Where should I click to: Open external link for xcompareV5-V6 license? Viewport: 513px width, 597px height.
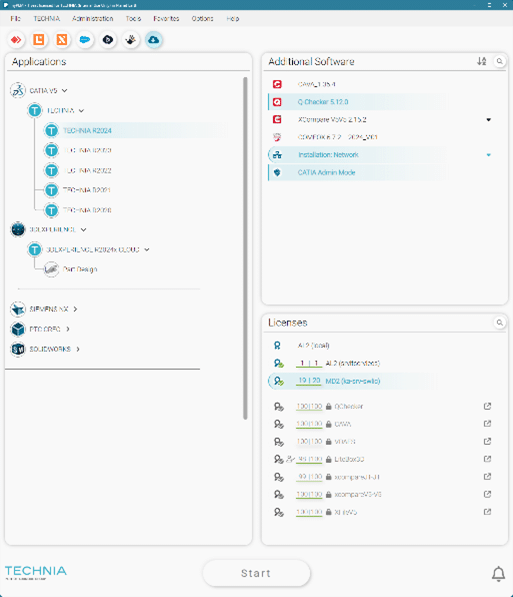(487, 494)
